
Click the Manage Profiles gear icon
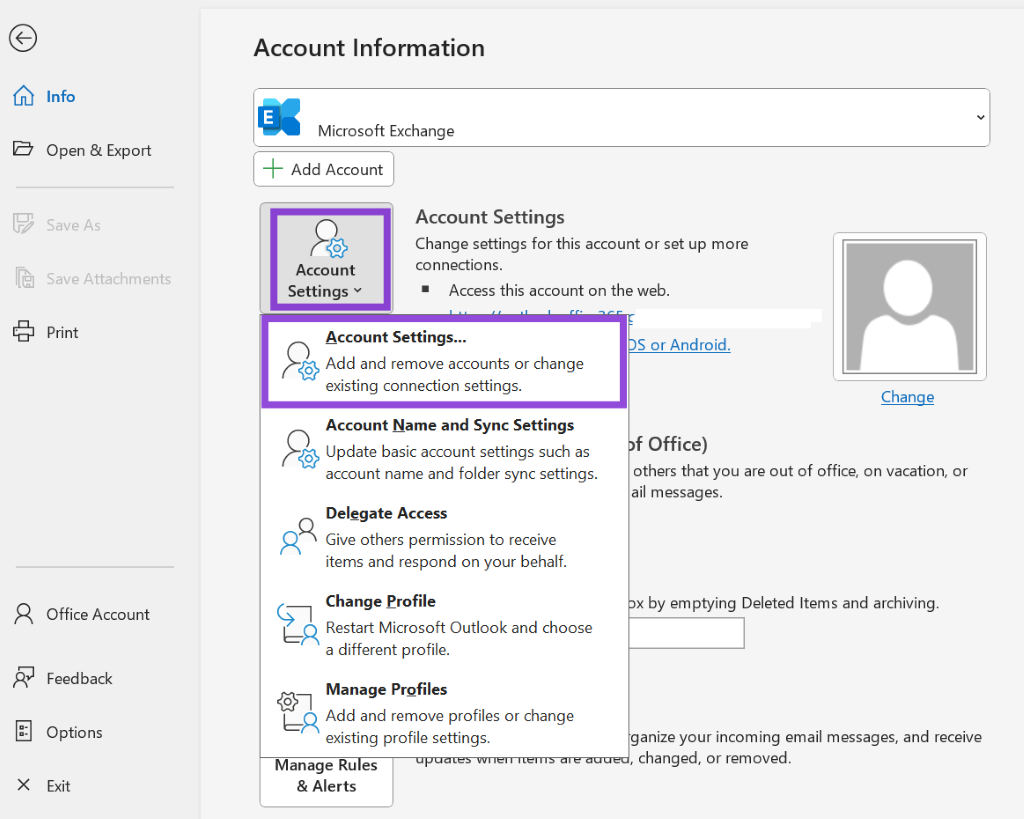pos(298,712)
